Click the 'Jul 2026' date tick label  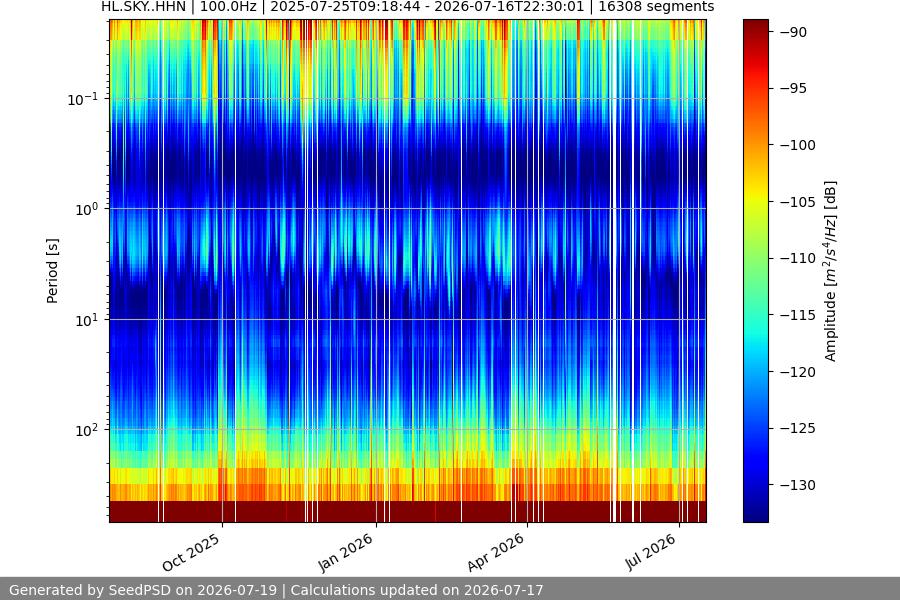(x=651, y=552)
